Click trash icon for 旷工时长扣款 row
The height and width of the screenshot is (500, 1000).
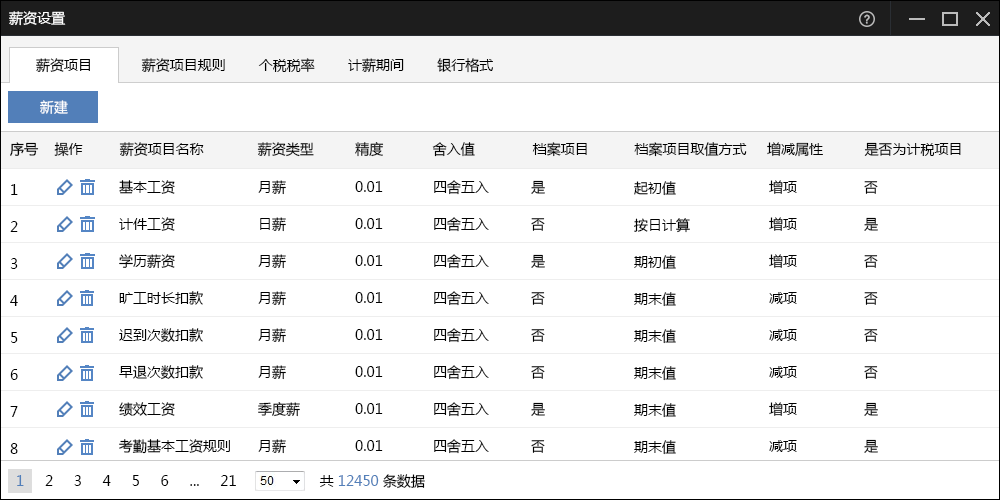[x=88, y=298]
